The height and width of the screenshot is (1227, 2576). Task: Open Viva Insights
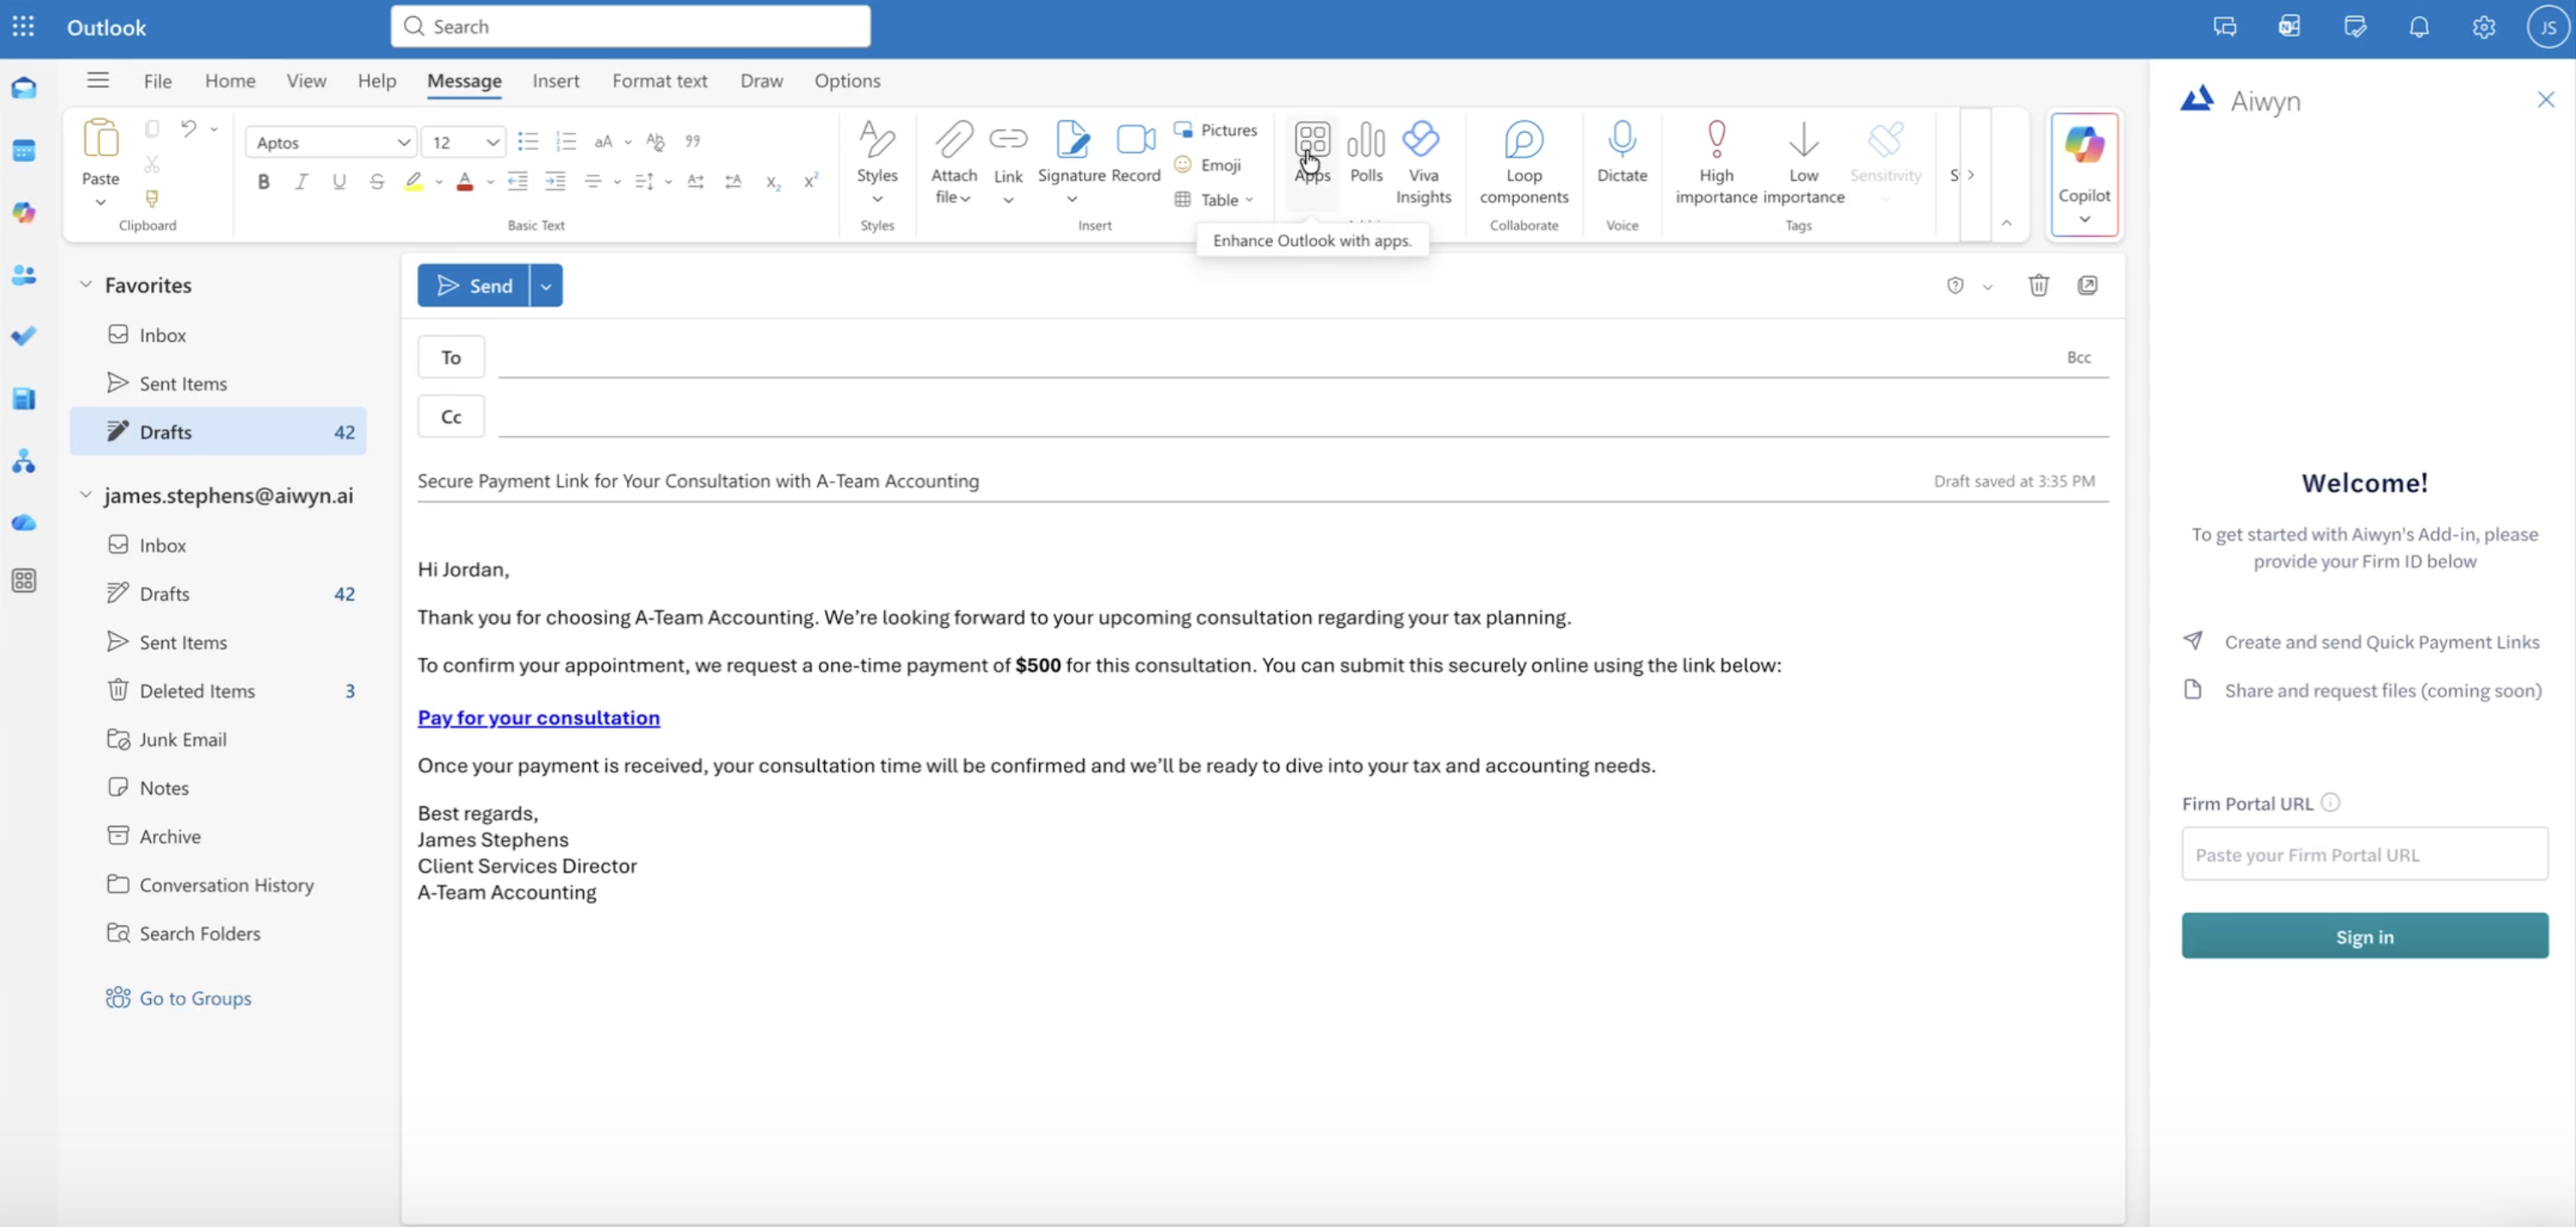pos(1423,162)
